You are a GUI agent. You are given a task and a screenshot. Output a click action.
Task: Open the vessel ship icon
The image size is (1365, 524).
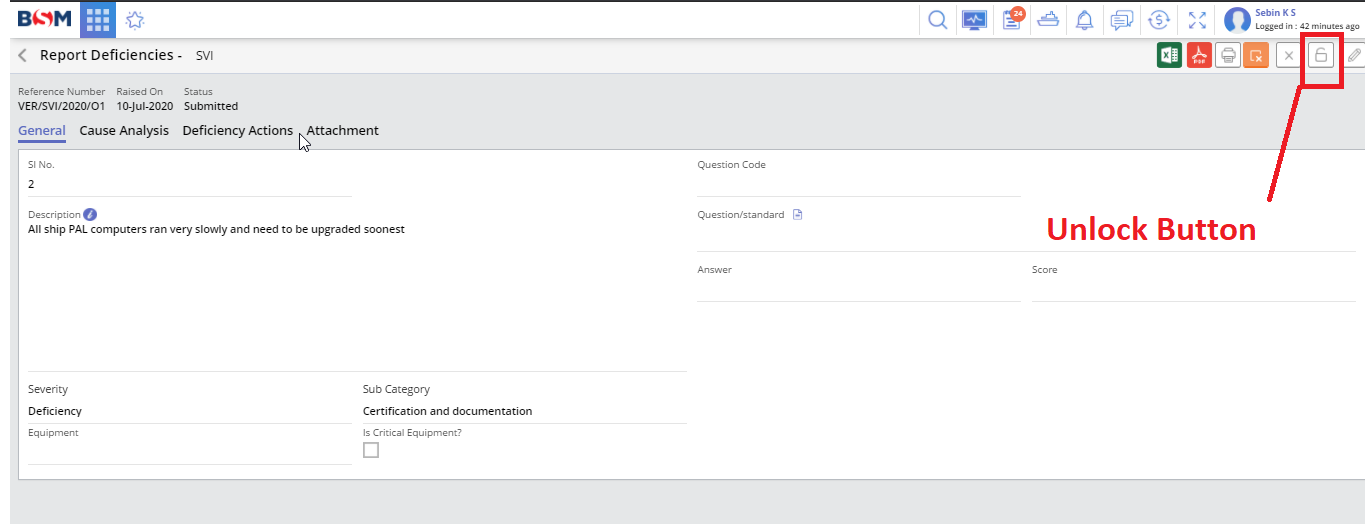(1049, 20)
